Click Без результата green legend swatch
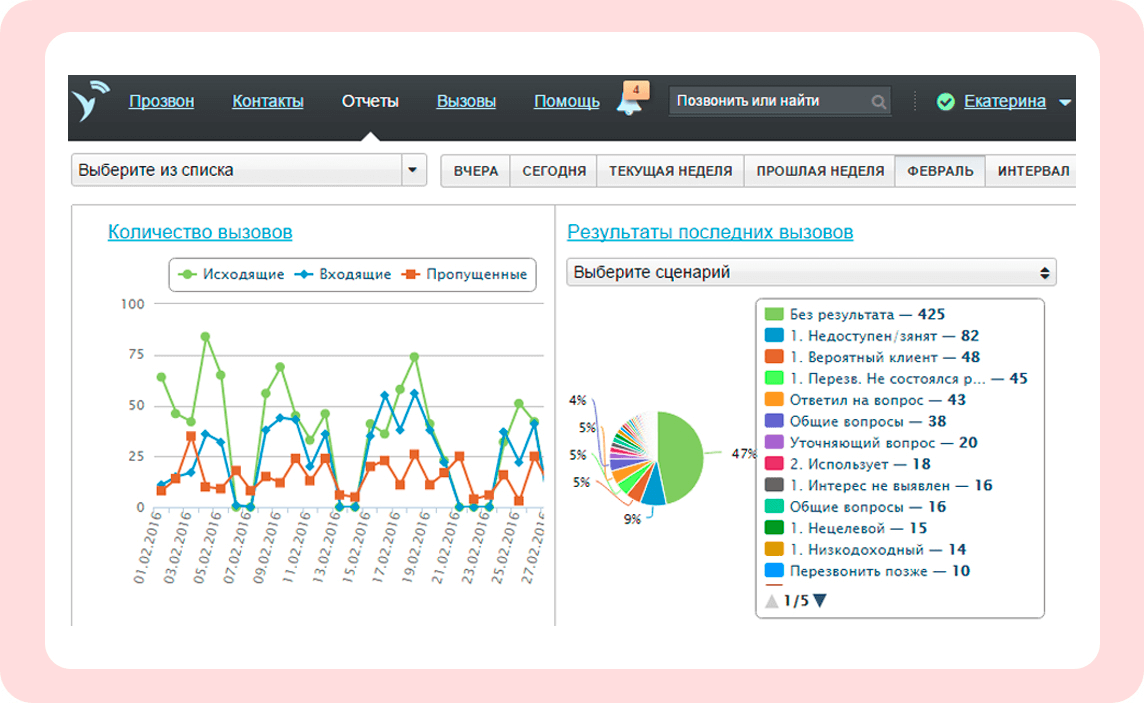Screen dimensions: 1144x703 (774, 314)
